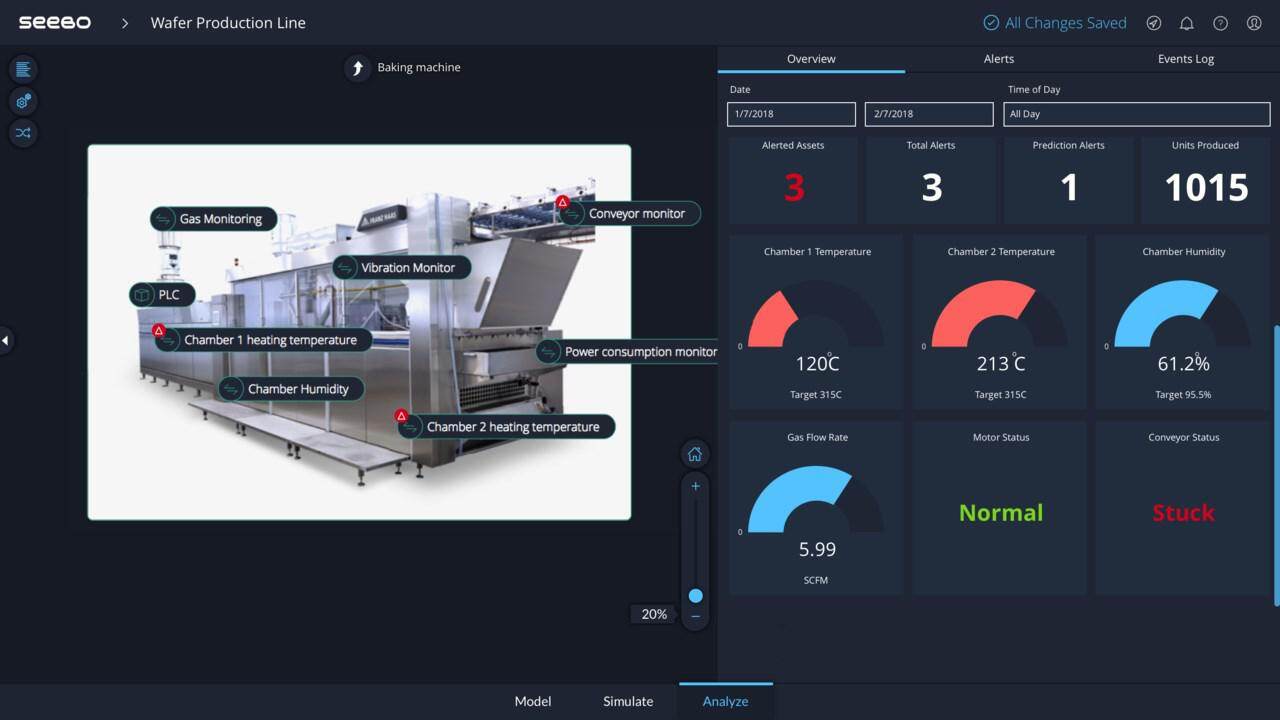Image resolution: width=1280 pixels, height=720 pixels.
Task: Click the notifications bell icon
Action: pos(1187,23)
